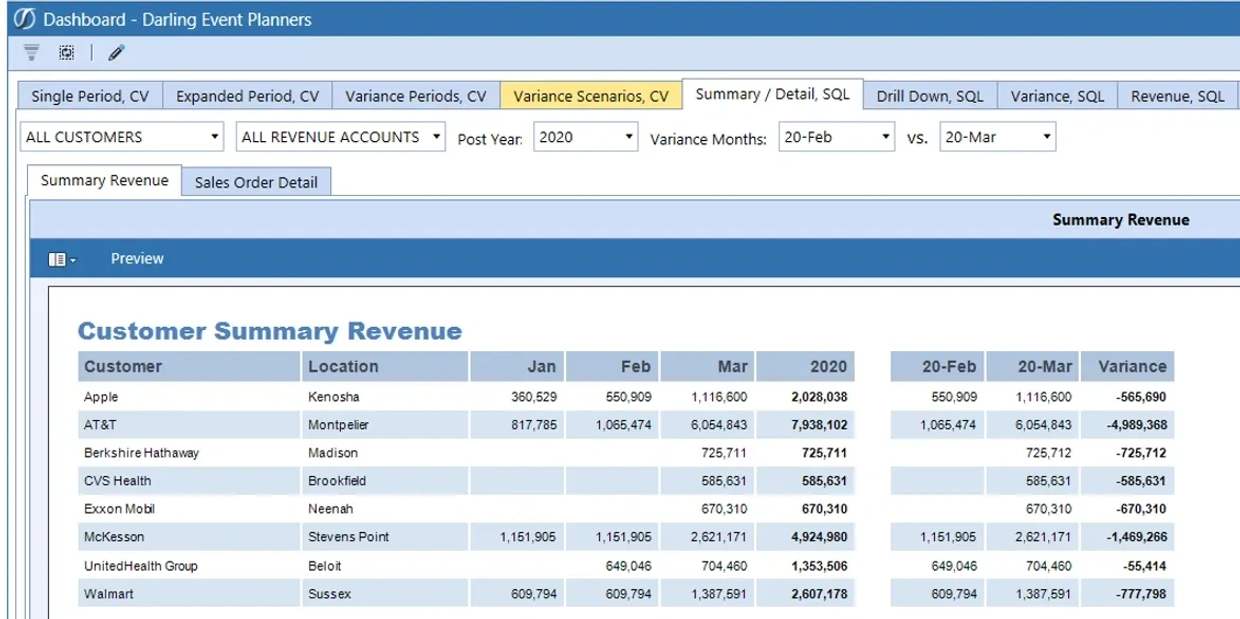Open the Post Year 2020 dropdown
The width and height of the screenshot is (1240, 619).
(585, 138)
